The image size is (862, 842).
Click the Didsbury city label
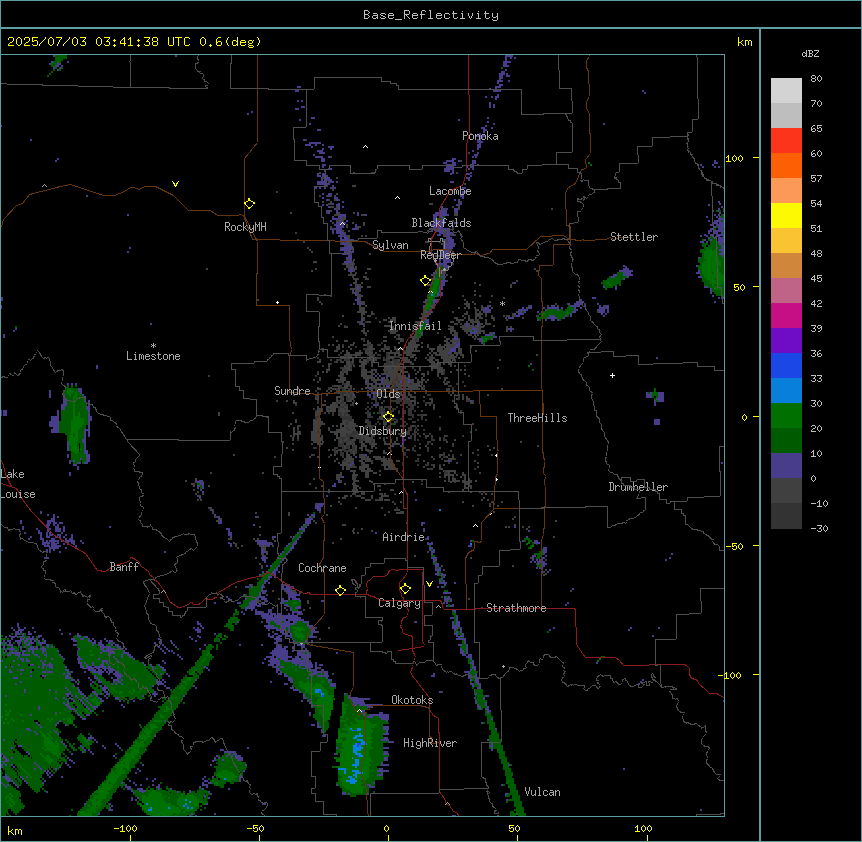(x=383, y=431)
